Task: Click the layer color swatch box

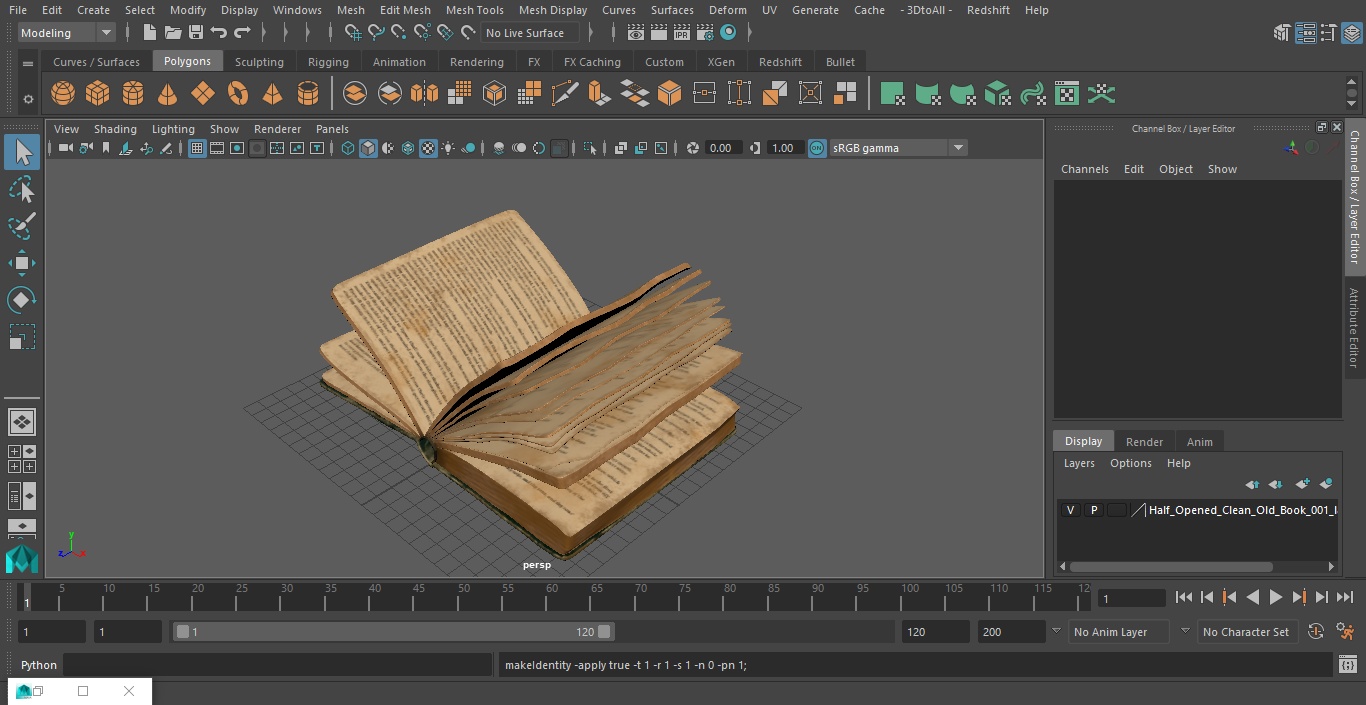Action: (1116, 510)
